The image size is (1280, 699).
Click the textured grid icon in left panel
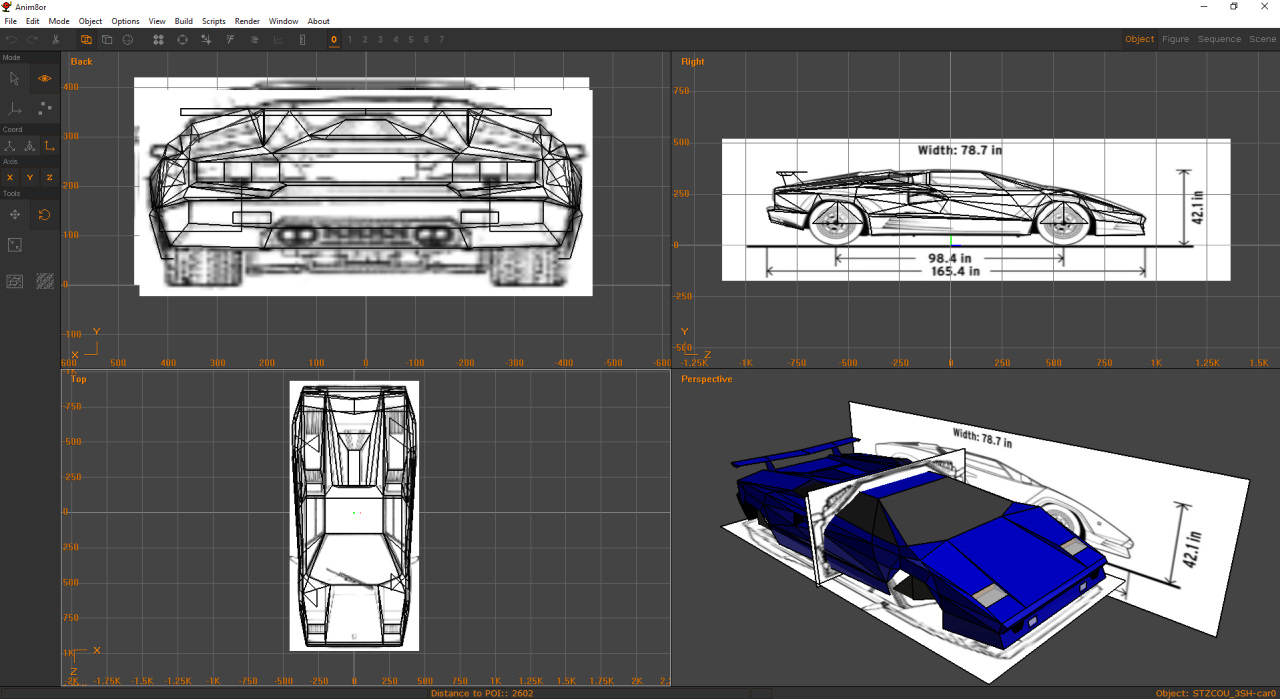click(44, 281)
